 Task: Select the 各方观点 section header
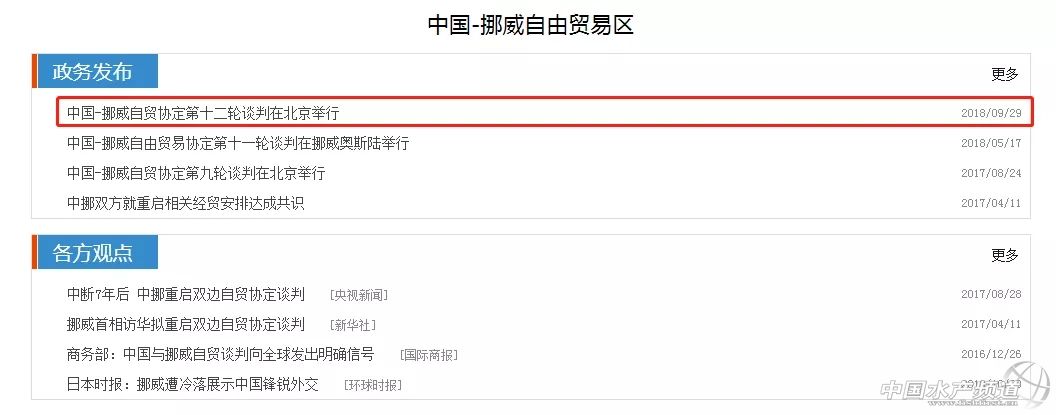point(92,253)
